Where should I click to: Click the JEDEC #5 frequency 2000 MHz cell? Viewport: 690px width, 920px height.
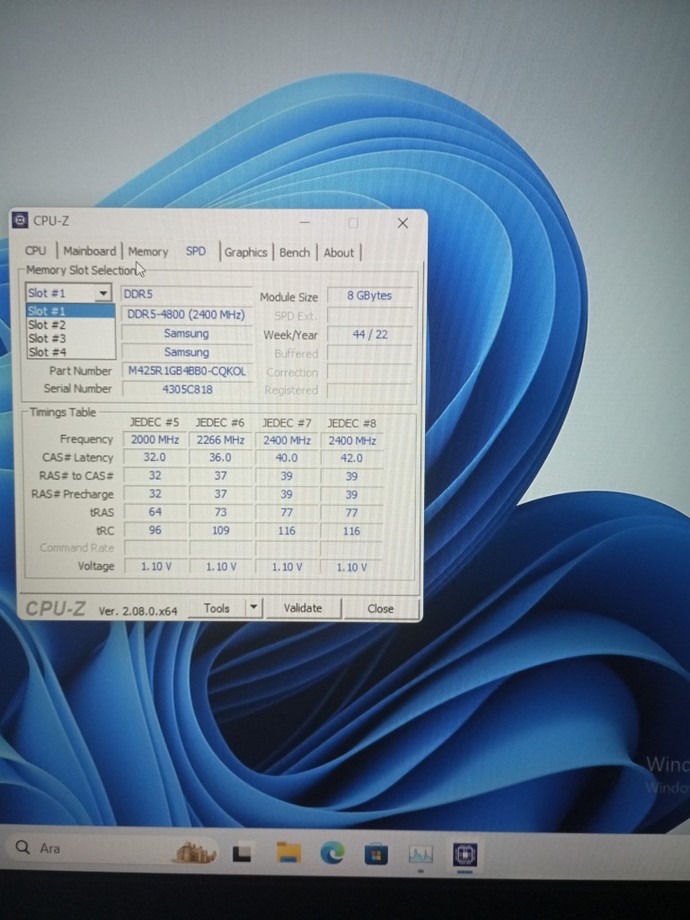coord(155,439)
